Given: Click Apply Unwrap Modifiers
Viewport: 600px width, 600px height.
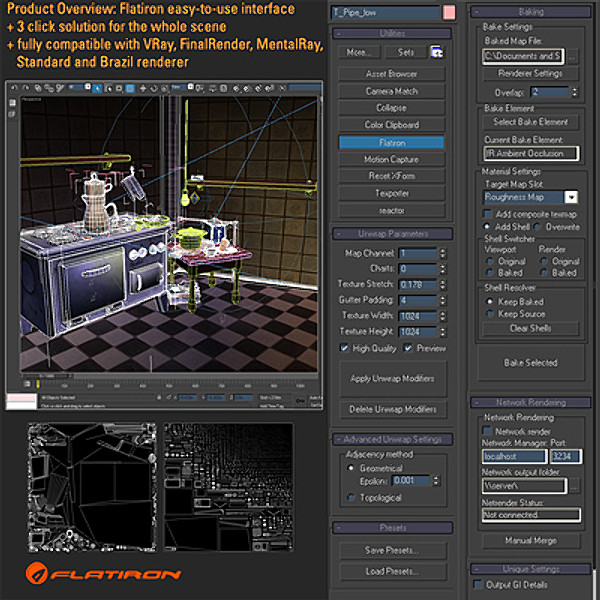Looking at the screenshot, I should tap(393, 378).
